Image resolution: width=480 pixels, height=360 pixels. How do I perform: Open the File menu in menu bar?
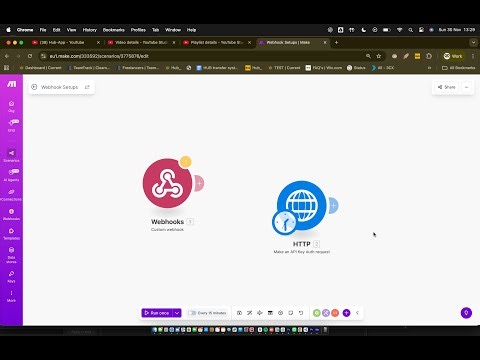[x=43, y=30]
